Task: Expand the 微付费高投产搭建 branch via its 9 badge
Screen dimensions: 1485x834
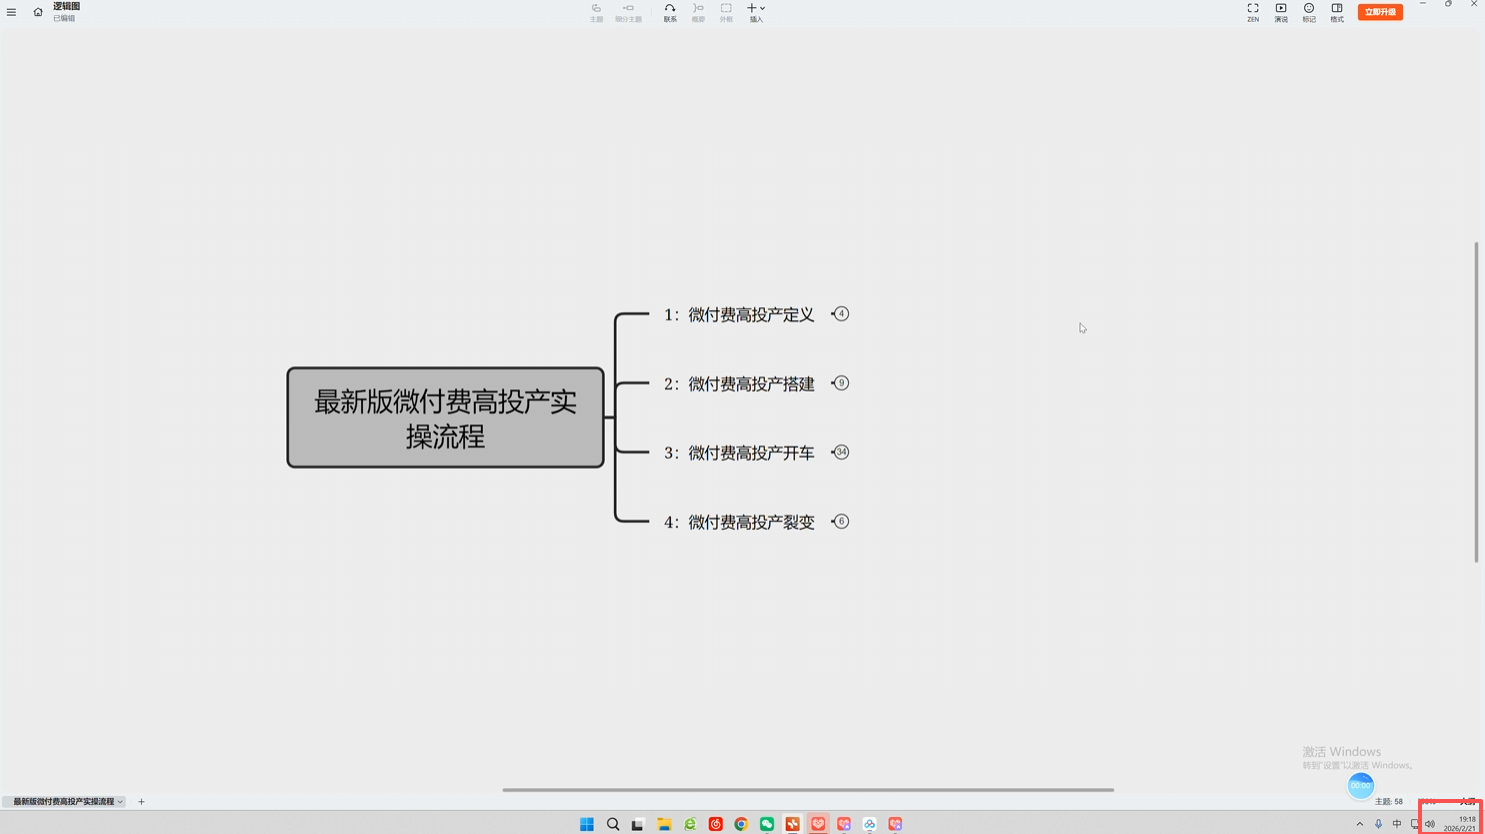Action: tap(841, 383)
